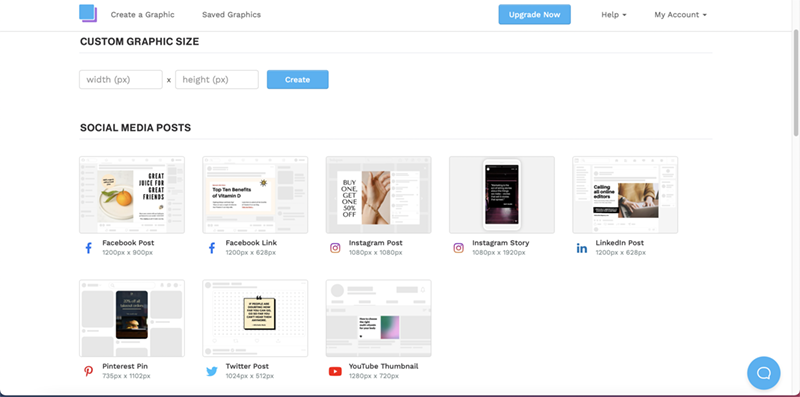Go to Create a Graphic
This screenshot has height=397, width=800.
[x=142, y=15]
